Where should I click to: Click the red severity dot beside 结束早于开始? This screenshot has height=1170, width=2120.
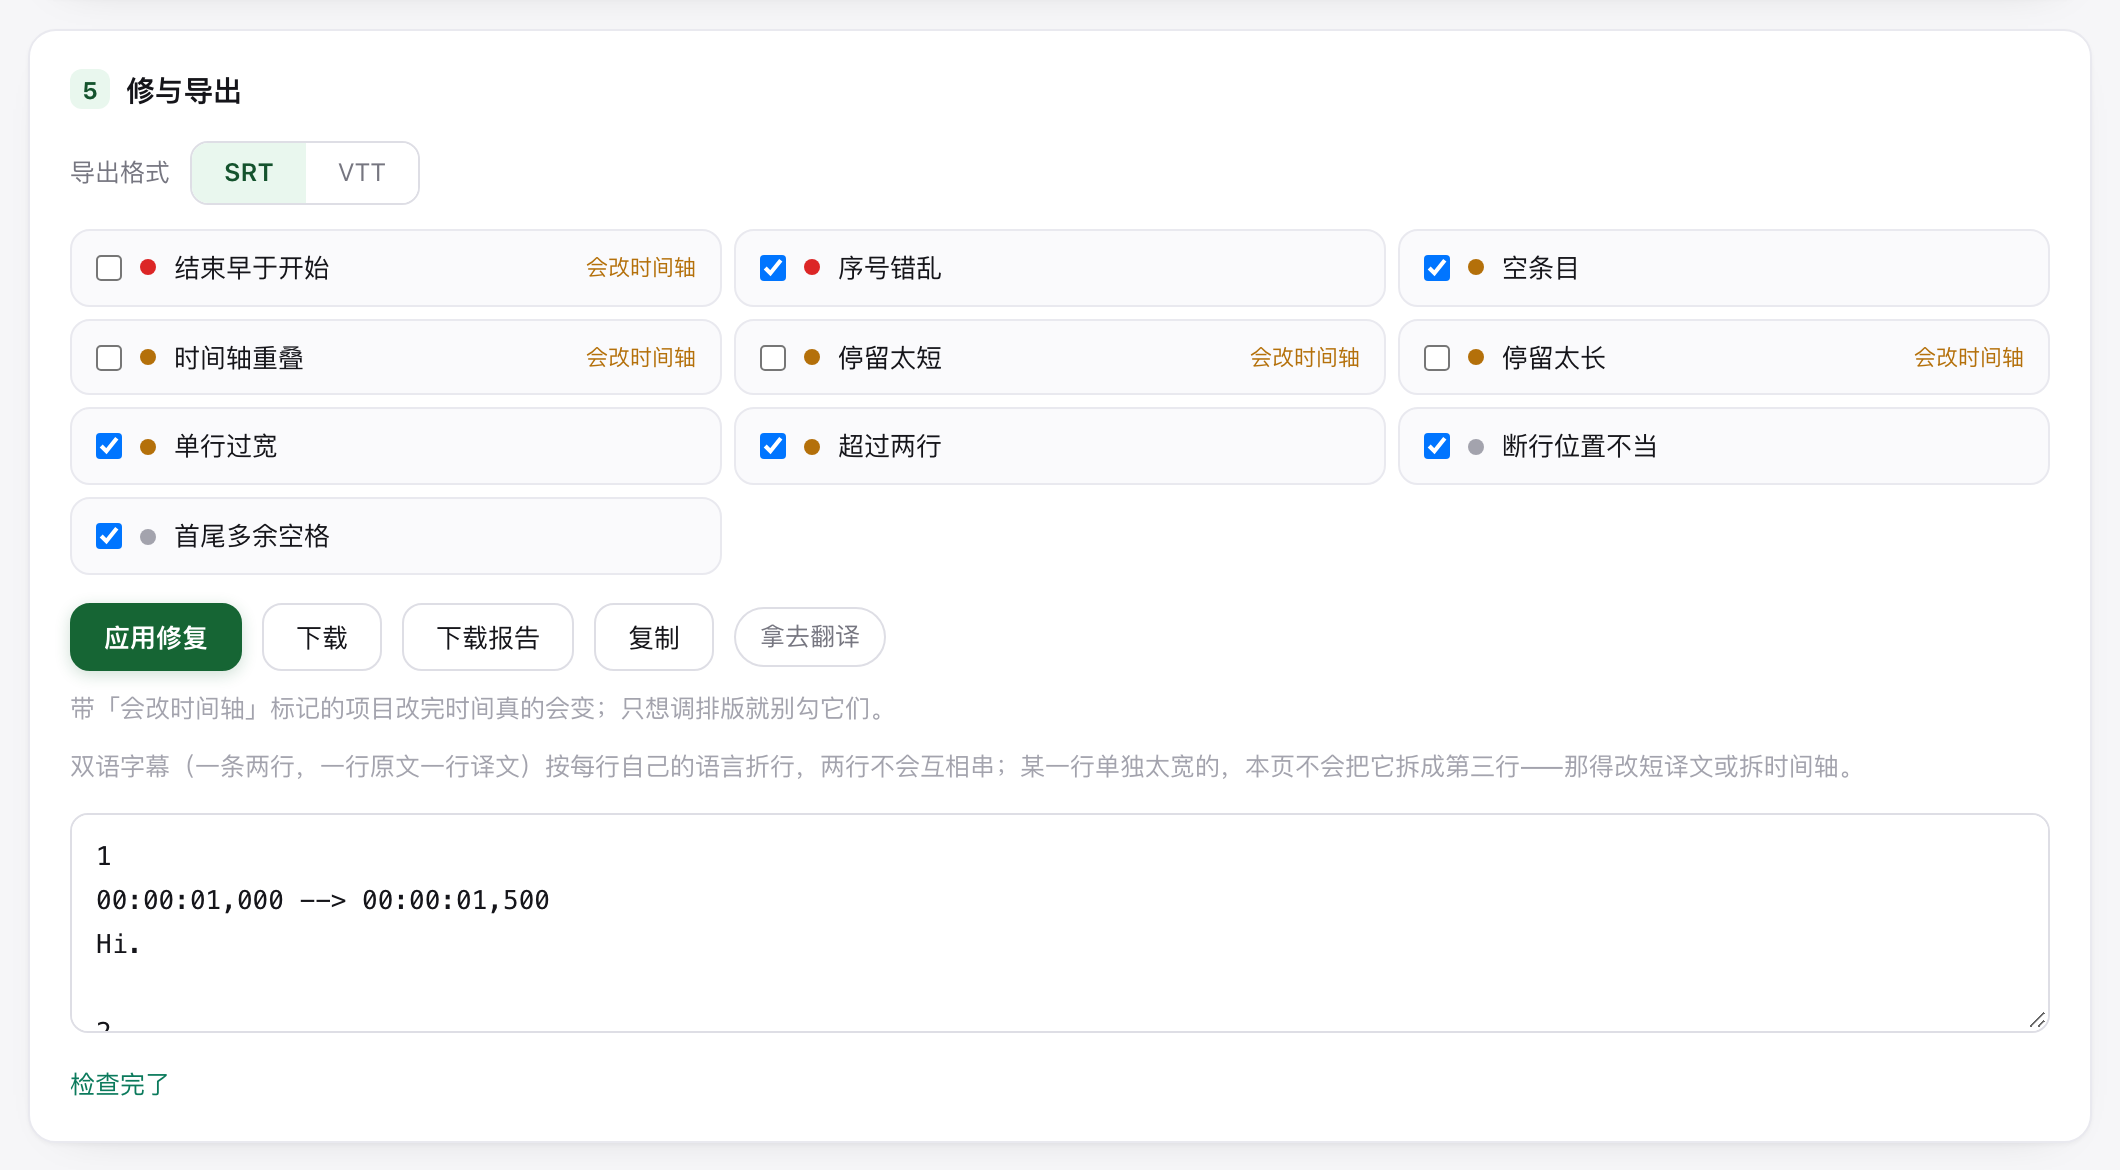coord(148,267)
